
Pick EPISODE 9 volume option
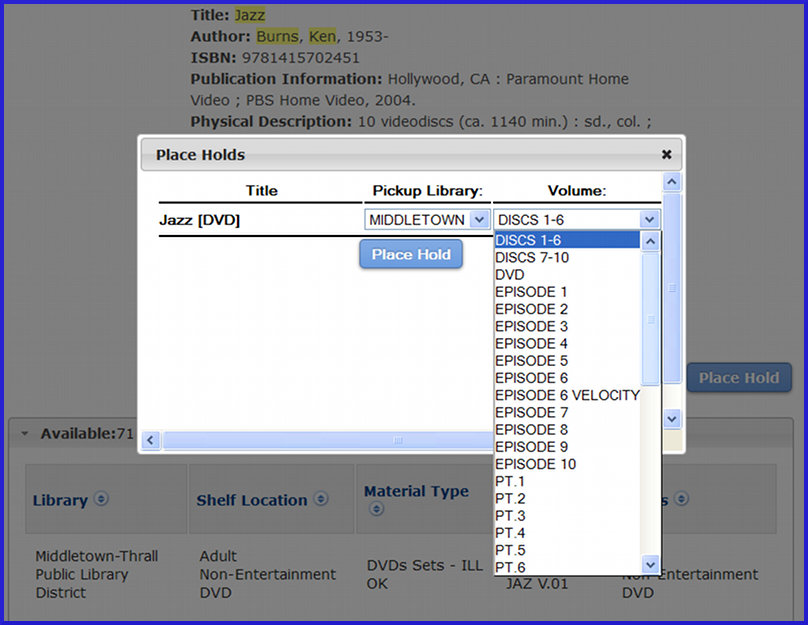click(x=567, y=447)
